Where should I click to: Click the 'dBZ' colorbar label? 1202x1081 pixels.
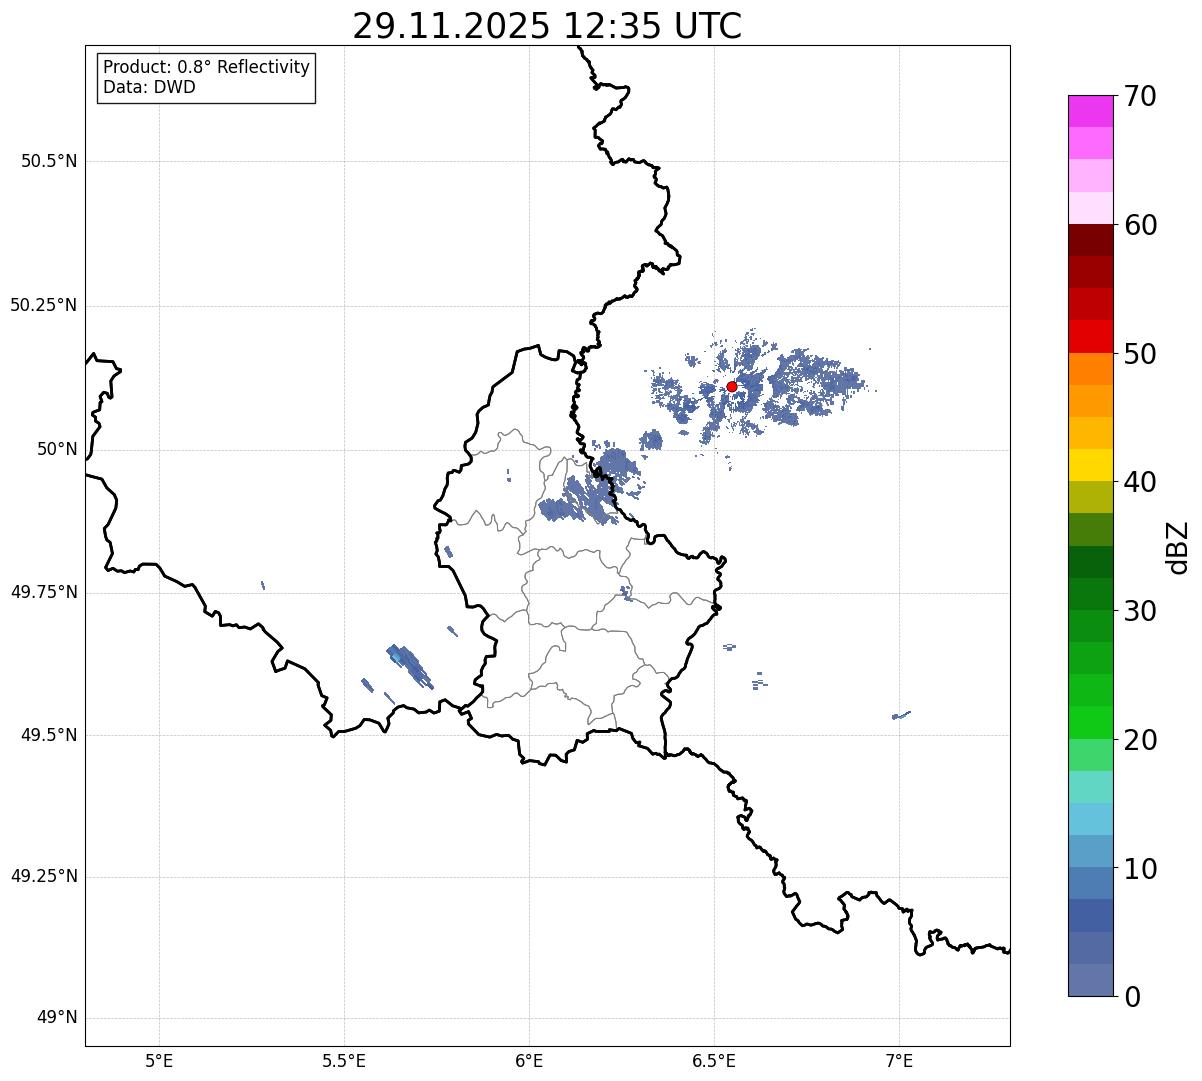coord(1178,546)
